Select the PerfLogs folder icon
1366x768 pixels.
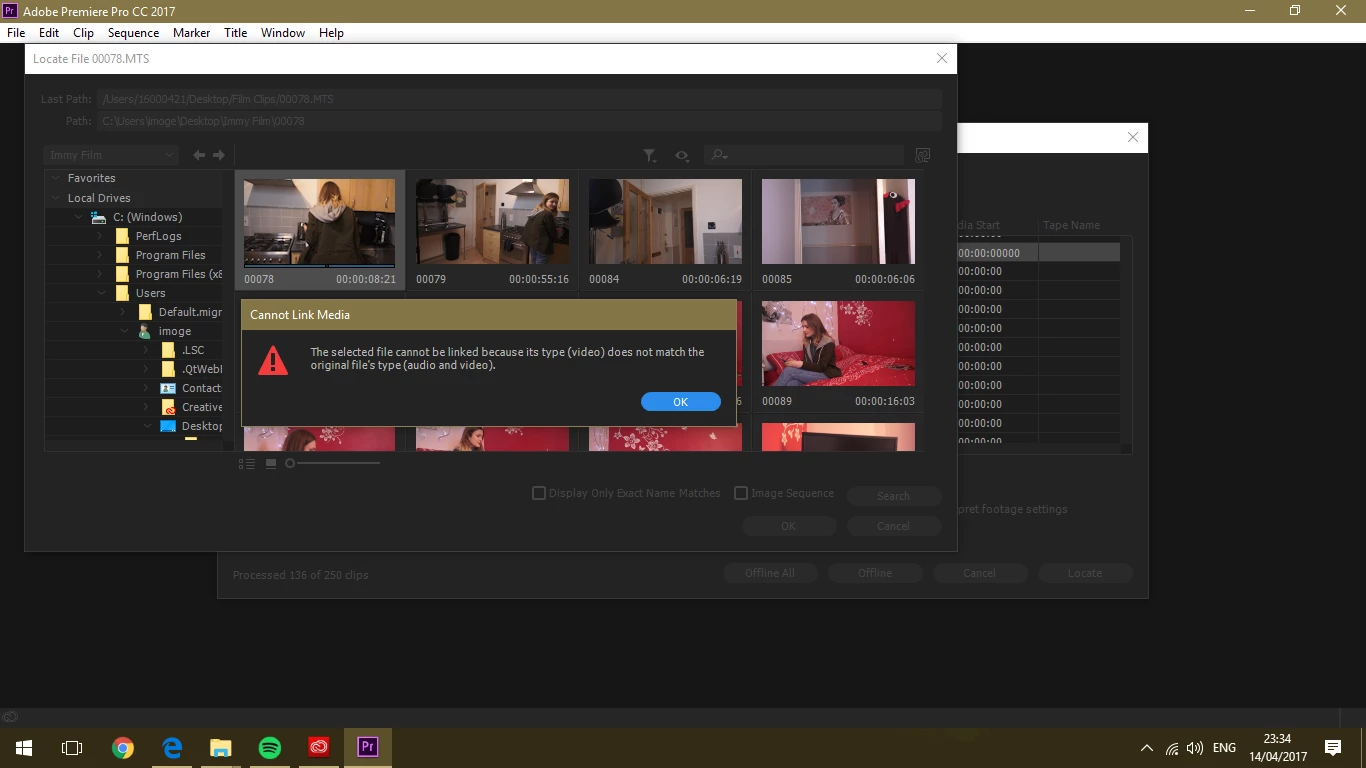122,236
